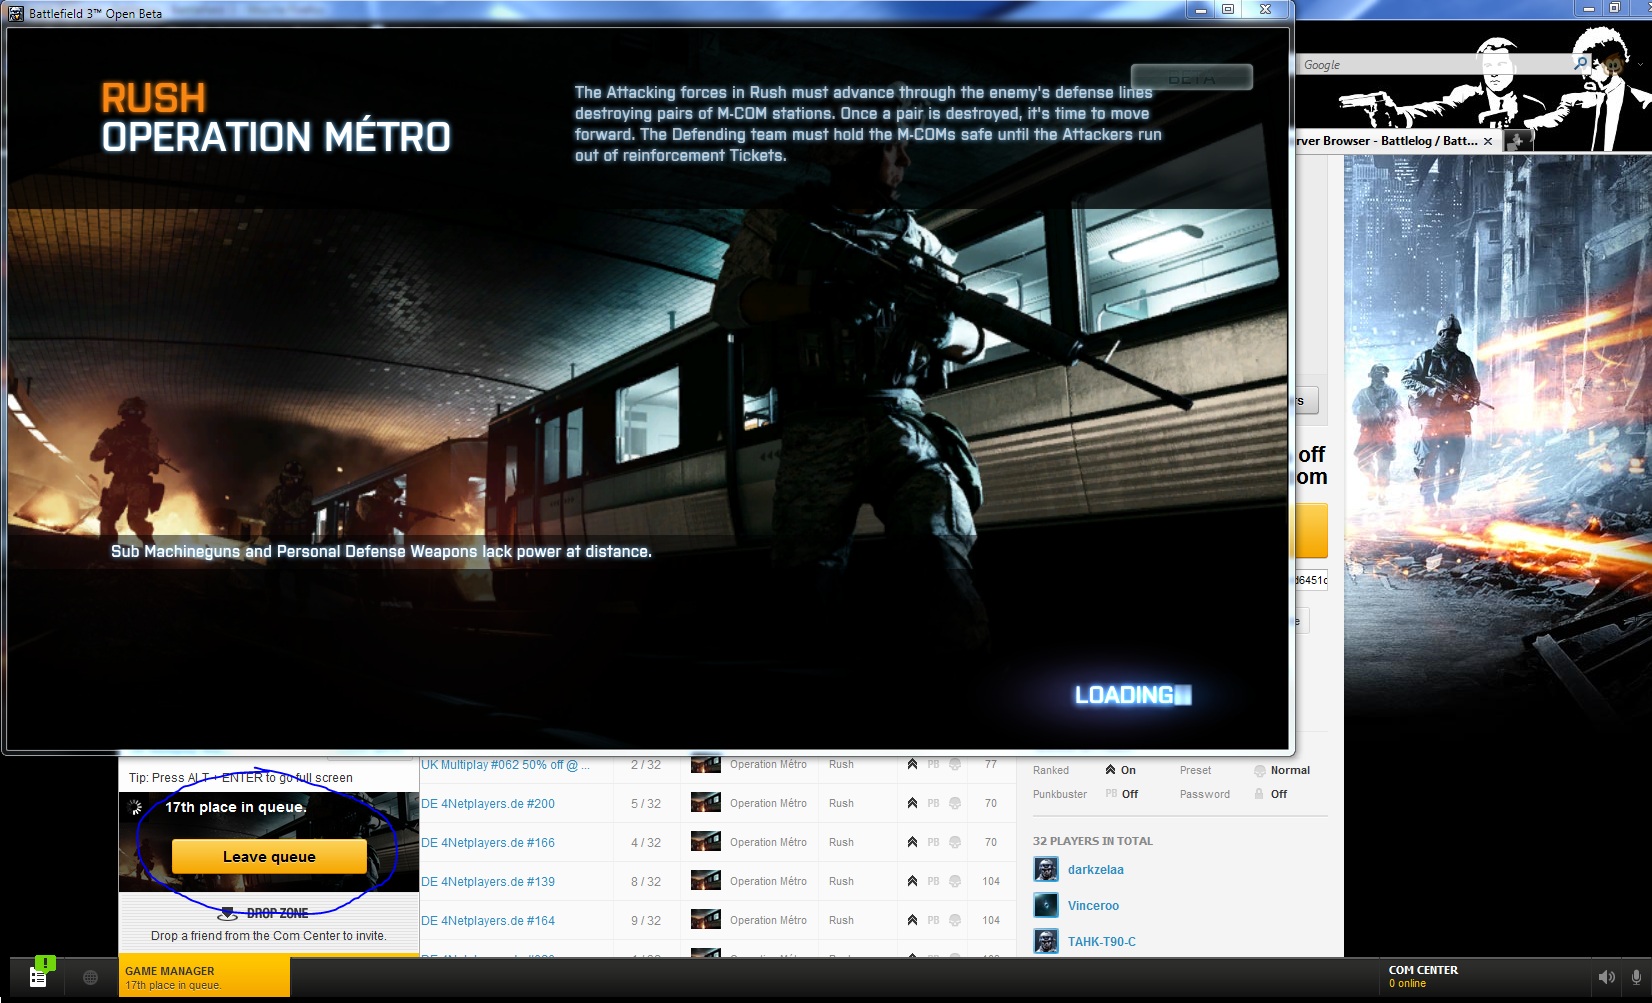Click Ranked On chevron icon in server info
This screenshot has width=1652, height=1003.
click(x=1110, y=770)
